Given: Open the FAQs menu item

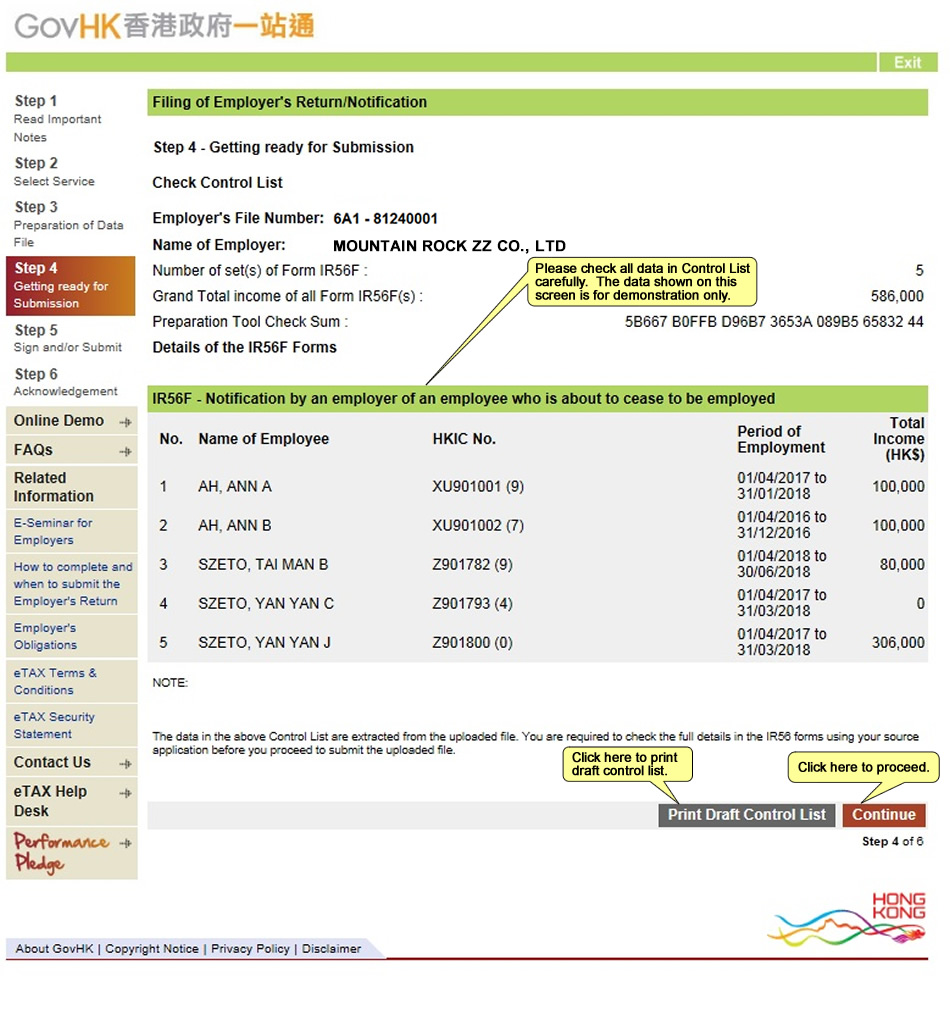Looking at the screenshot, I should tap(72, 450).
